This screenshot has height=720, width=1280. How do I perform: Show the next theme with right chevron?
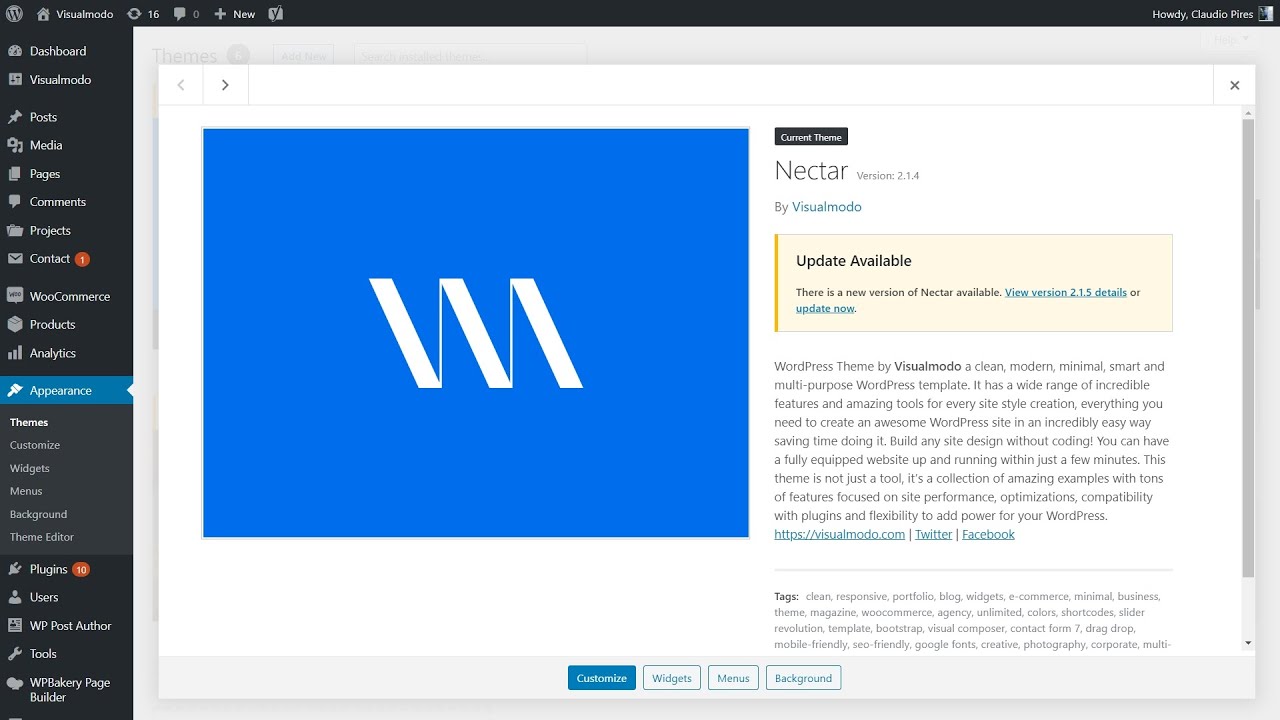(x=225, y=85)
